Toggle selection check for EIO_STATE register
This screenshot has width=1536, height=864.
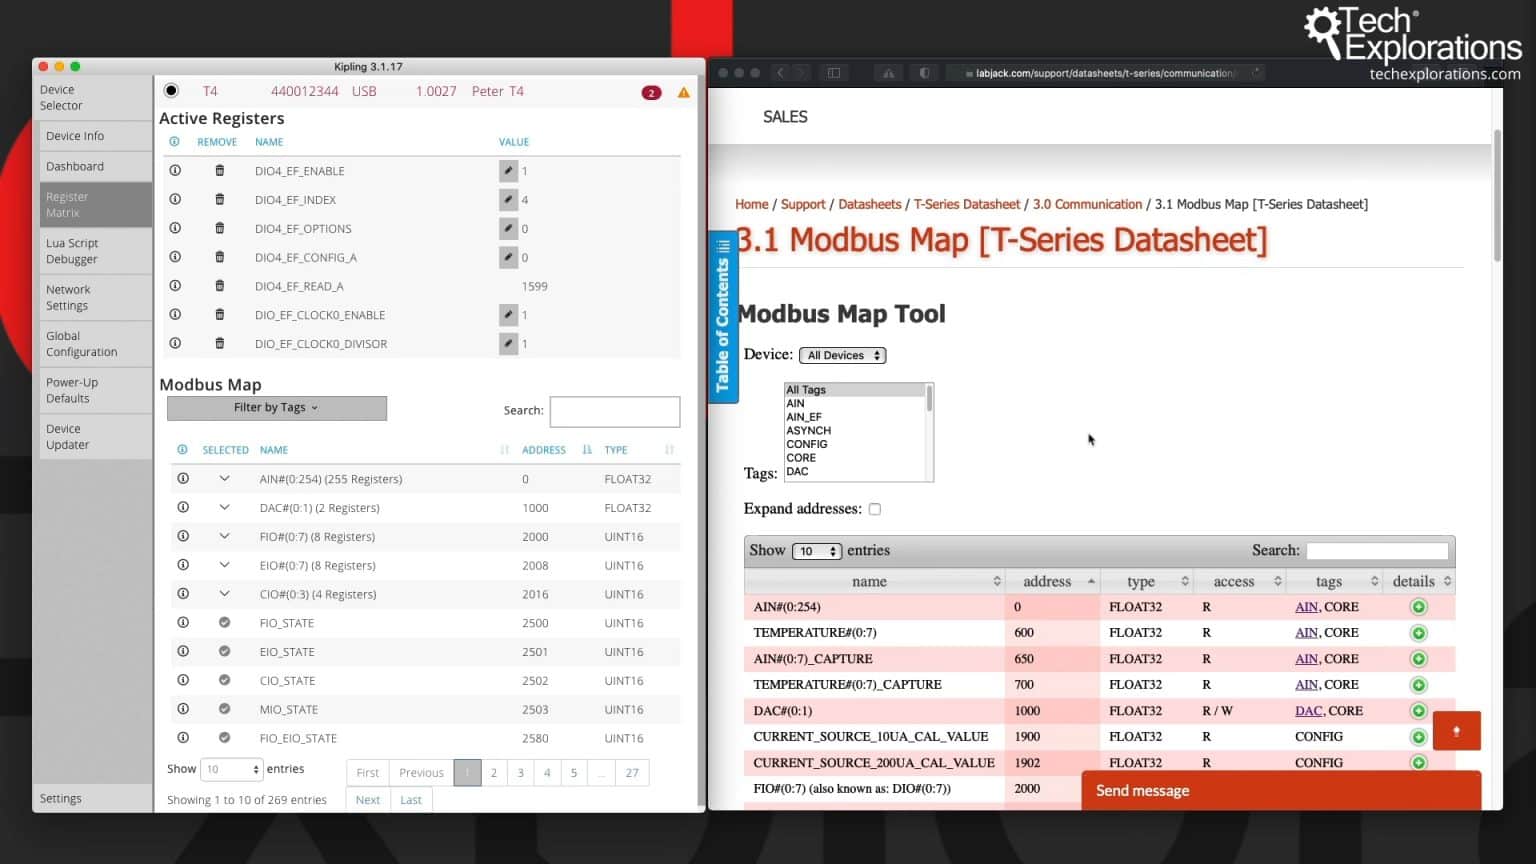[x=224, y=652]
